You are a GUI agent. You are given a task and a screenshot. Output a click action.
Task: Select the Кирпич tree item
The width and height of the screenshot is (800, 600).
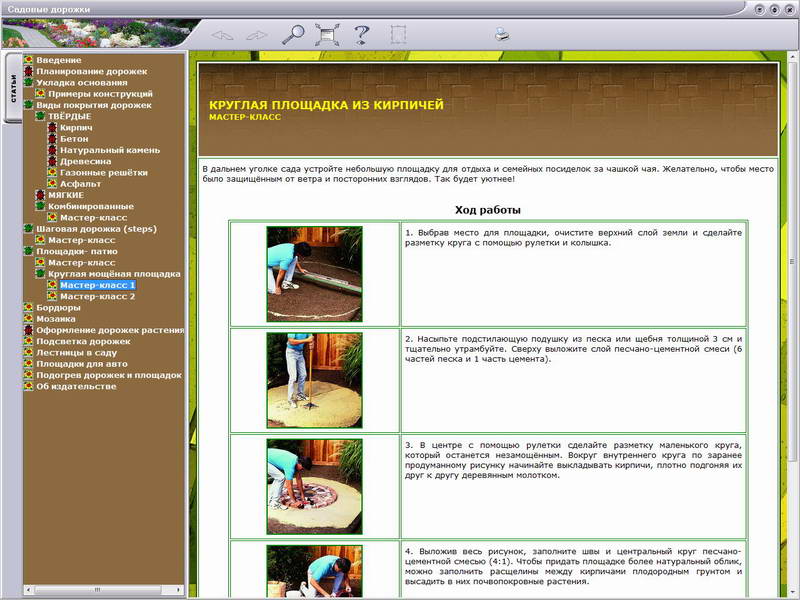pos(76,128)
